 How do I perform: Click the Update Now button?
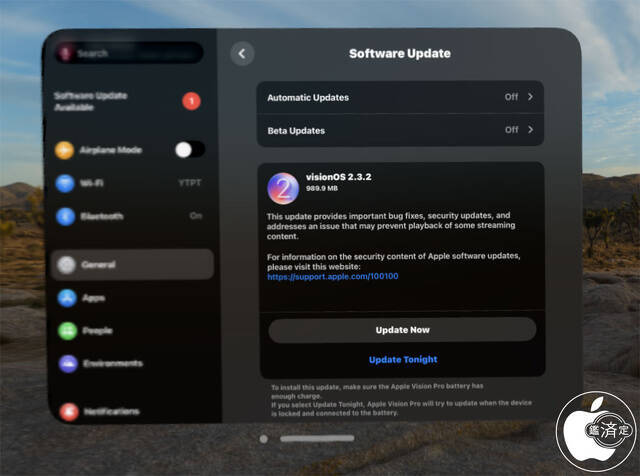[402, 330]
